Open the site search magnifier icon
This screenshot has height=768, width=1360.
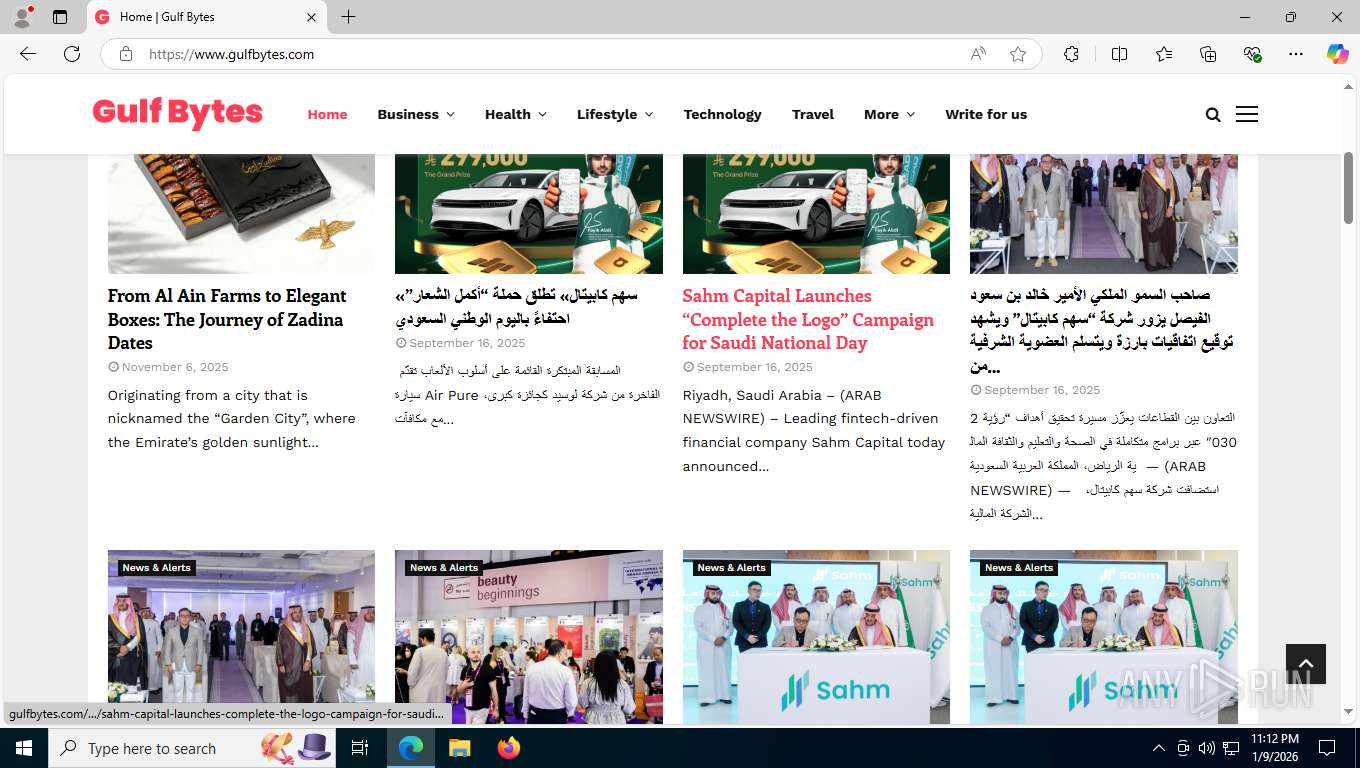[x=1213, y=115]
